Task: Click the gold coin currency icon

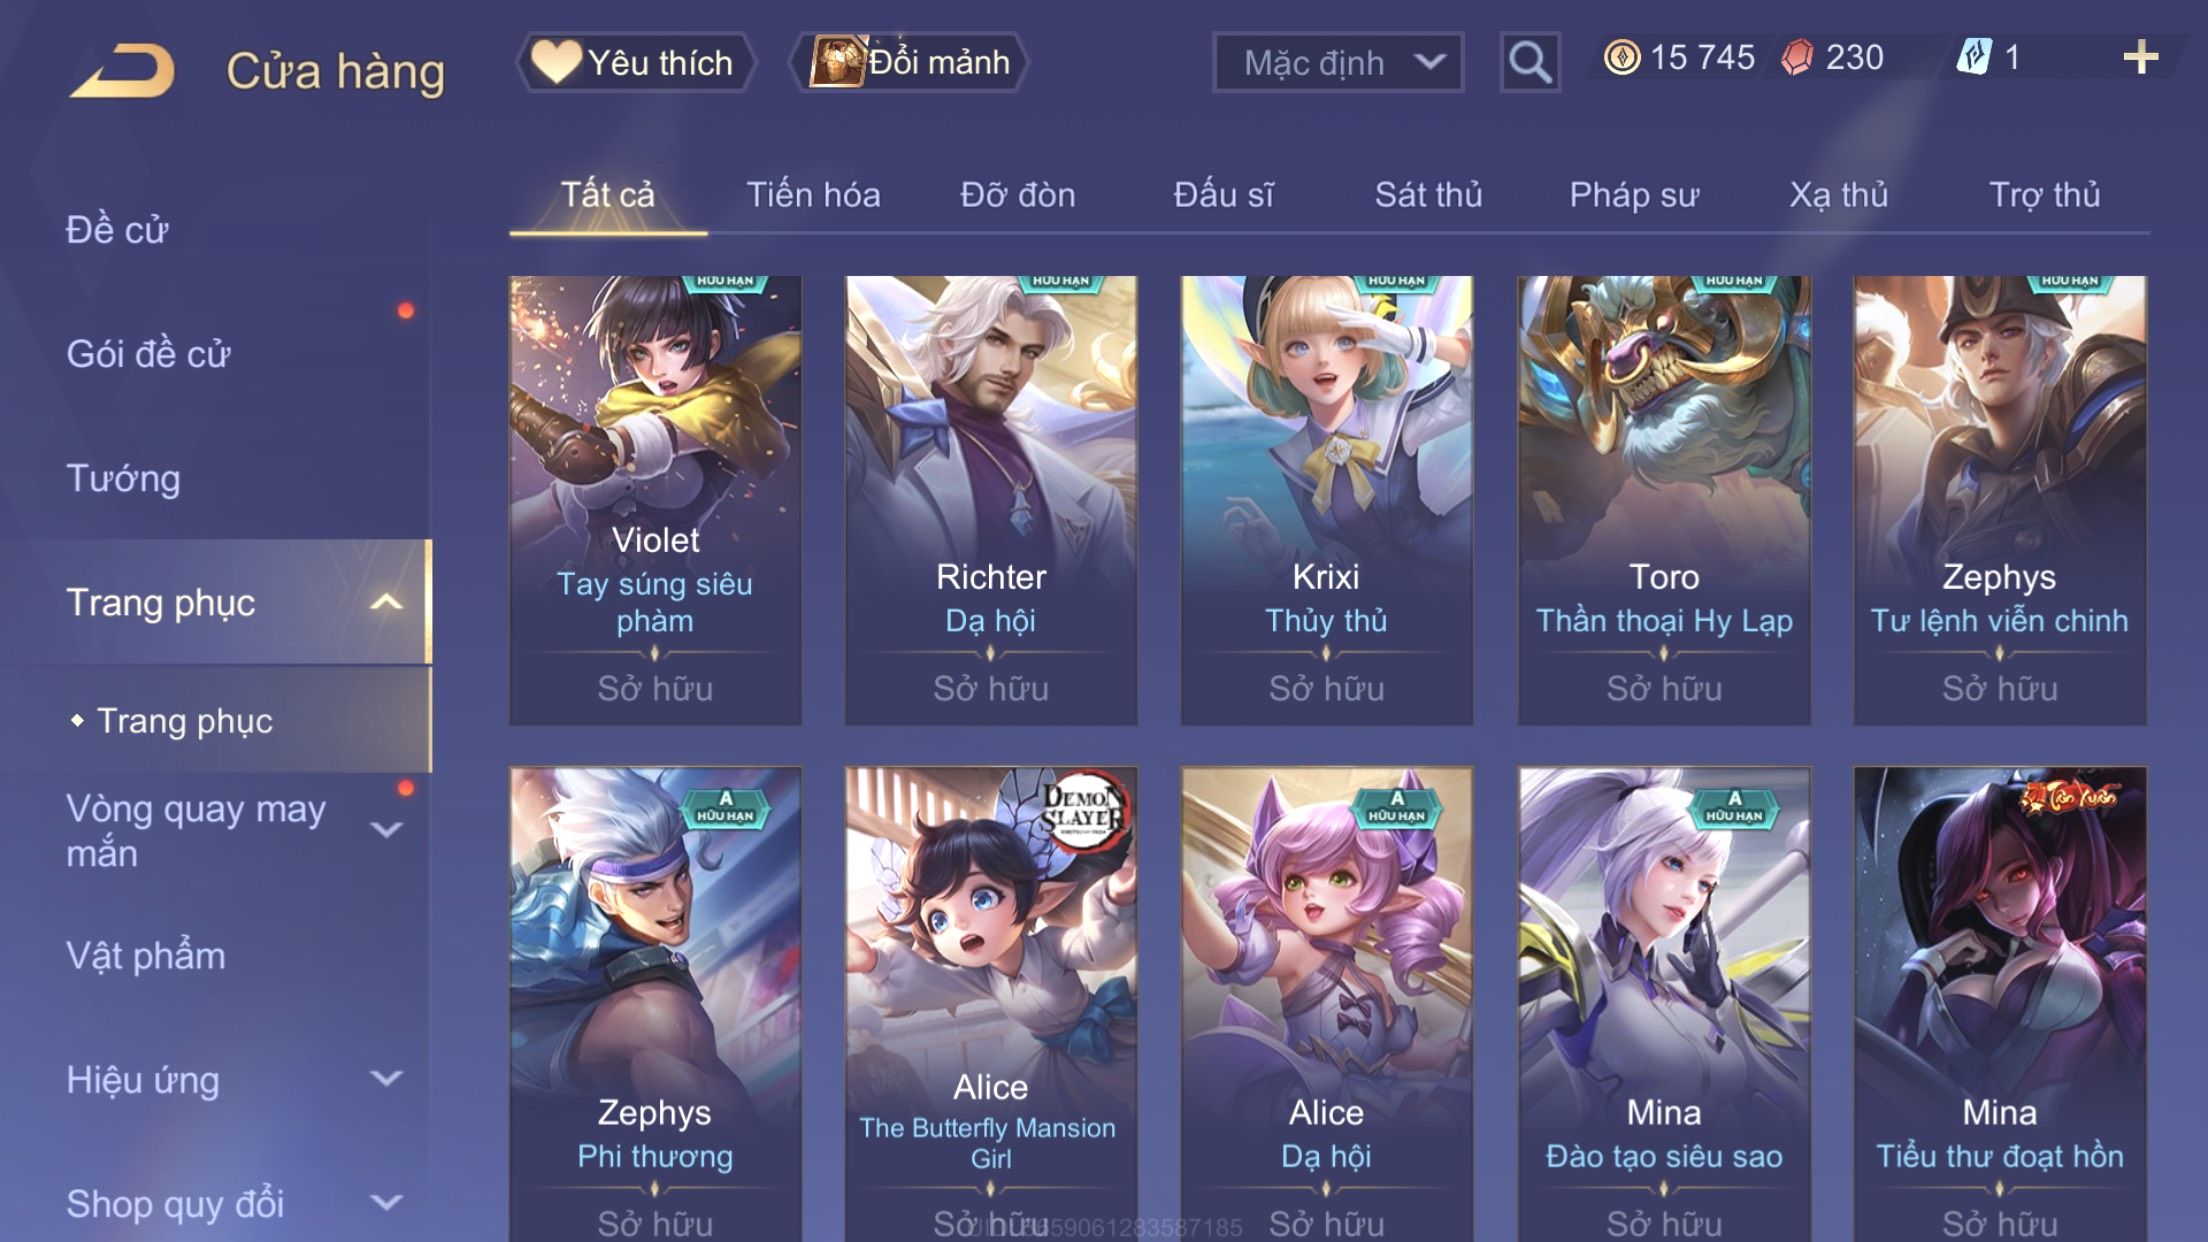Action: (x=1621, y=57)
